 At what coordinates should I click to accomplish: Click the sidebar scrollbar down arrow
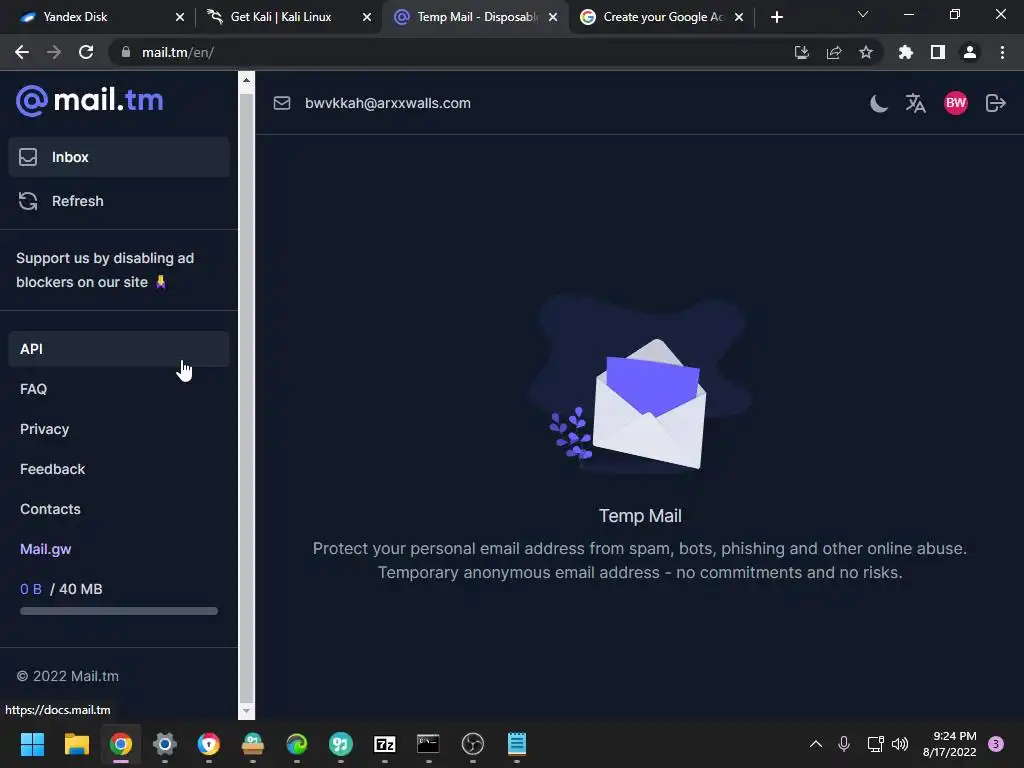246,711
